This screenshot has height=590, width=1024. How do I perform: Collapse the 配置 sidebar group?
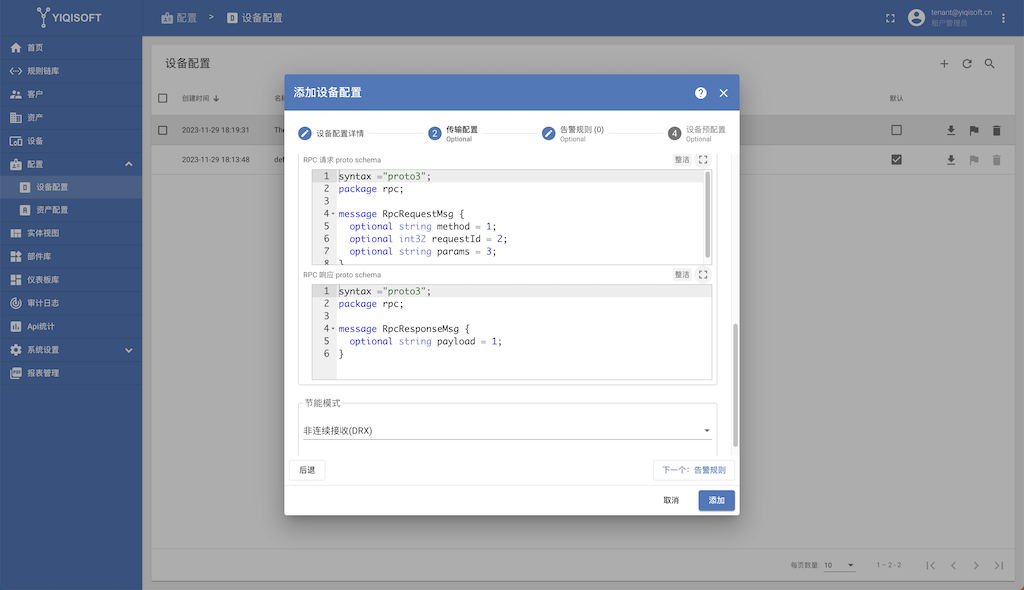click(x=71, y=164)
